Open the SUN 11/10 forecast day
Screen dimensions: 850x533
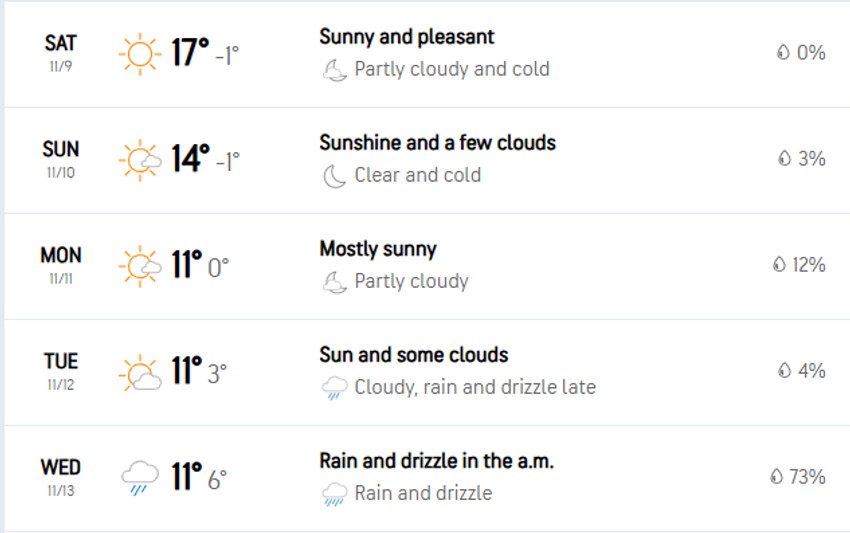[x=61, y=158]
